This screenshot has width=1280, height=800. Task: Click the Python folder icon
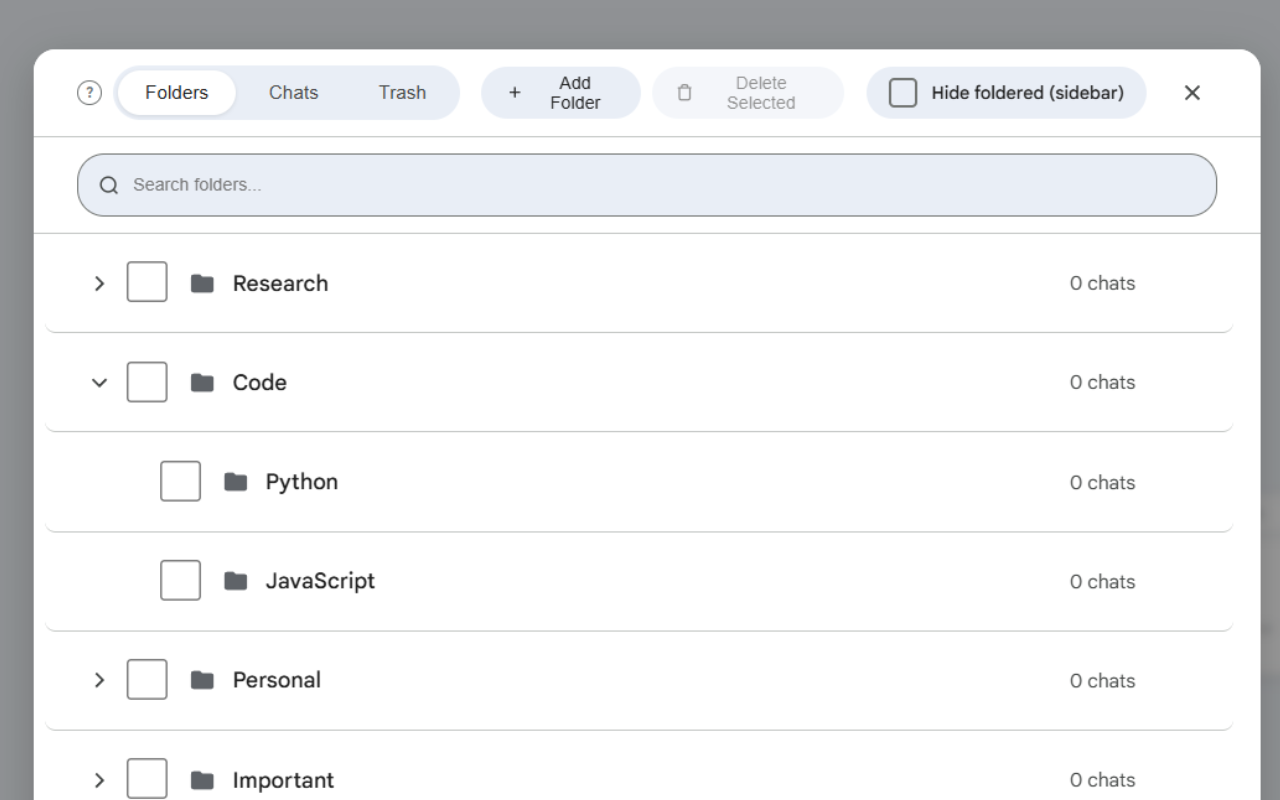236,482
